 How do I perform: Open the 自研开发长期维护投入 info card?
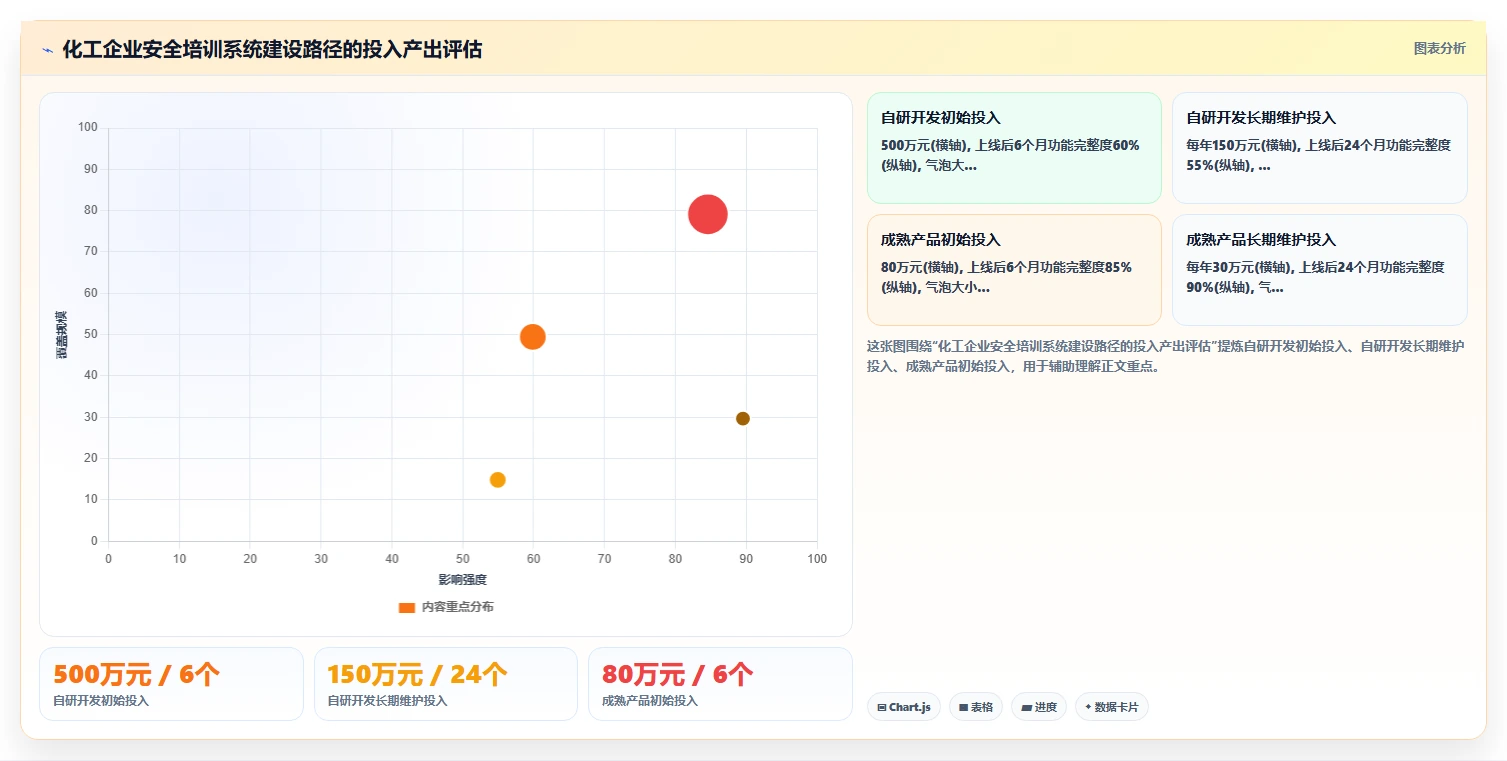tap(1320, 148)
